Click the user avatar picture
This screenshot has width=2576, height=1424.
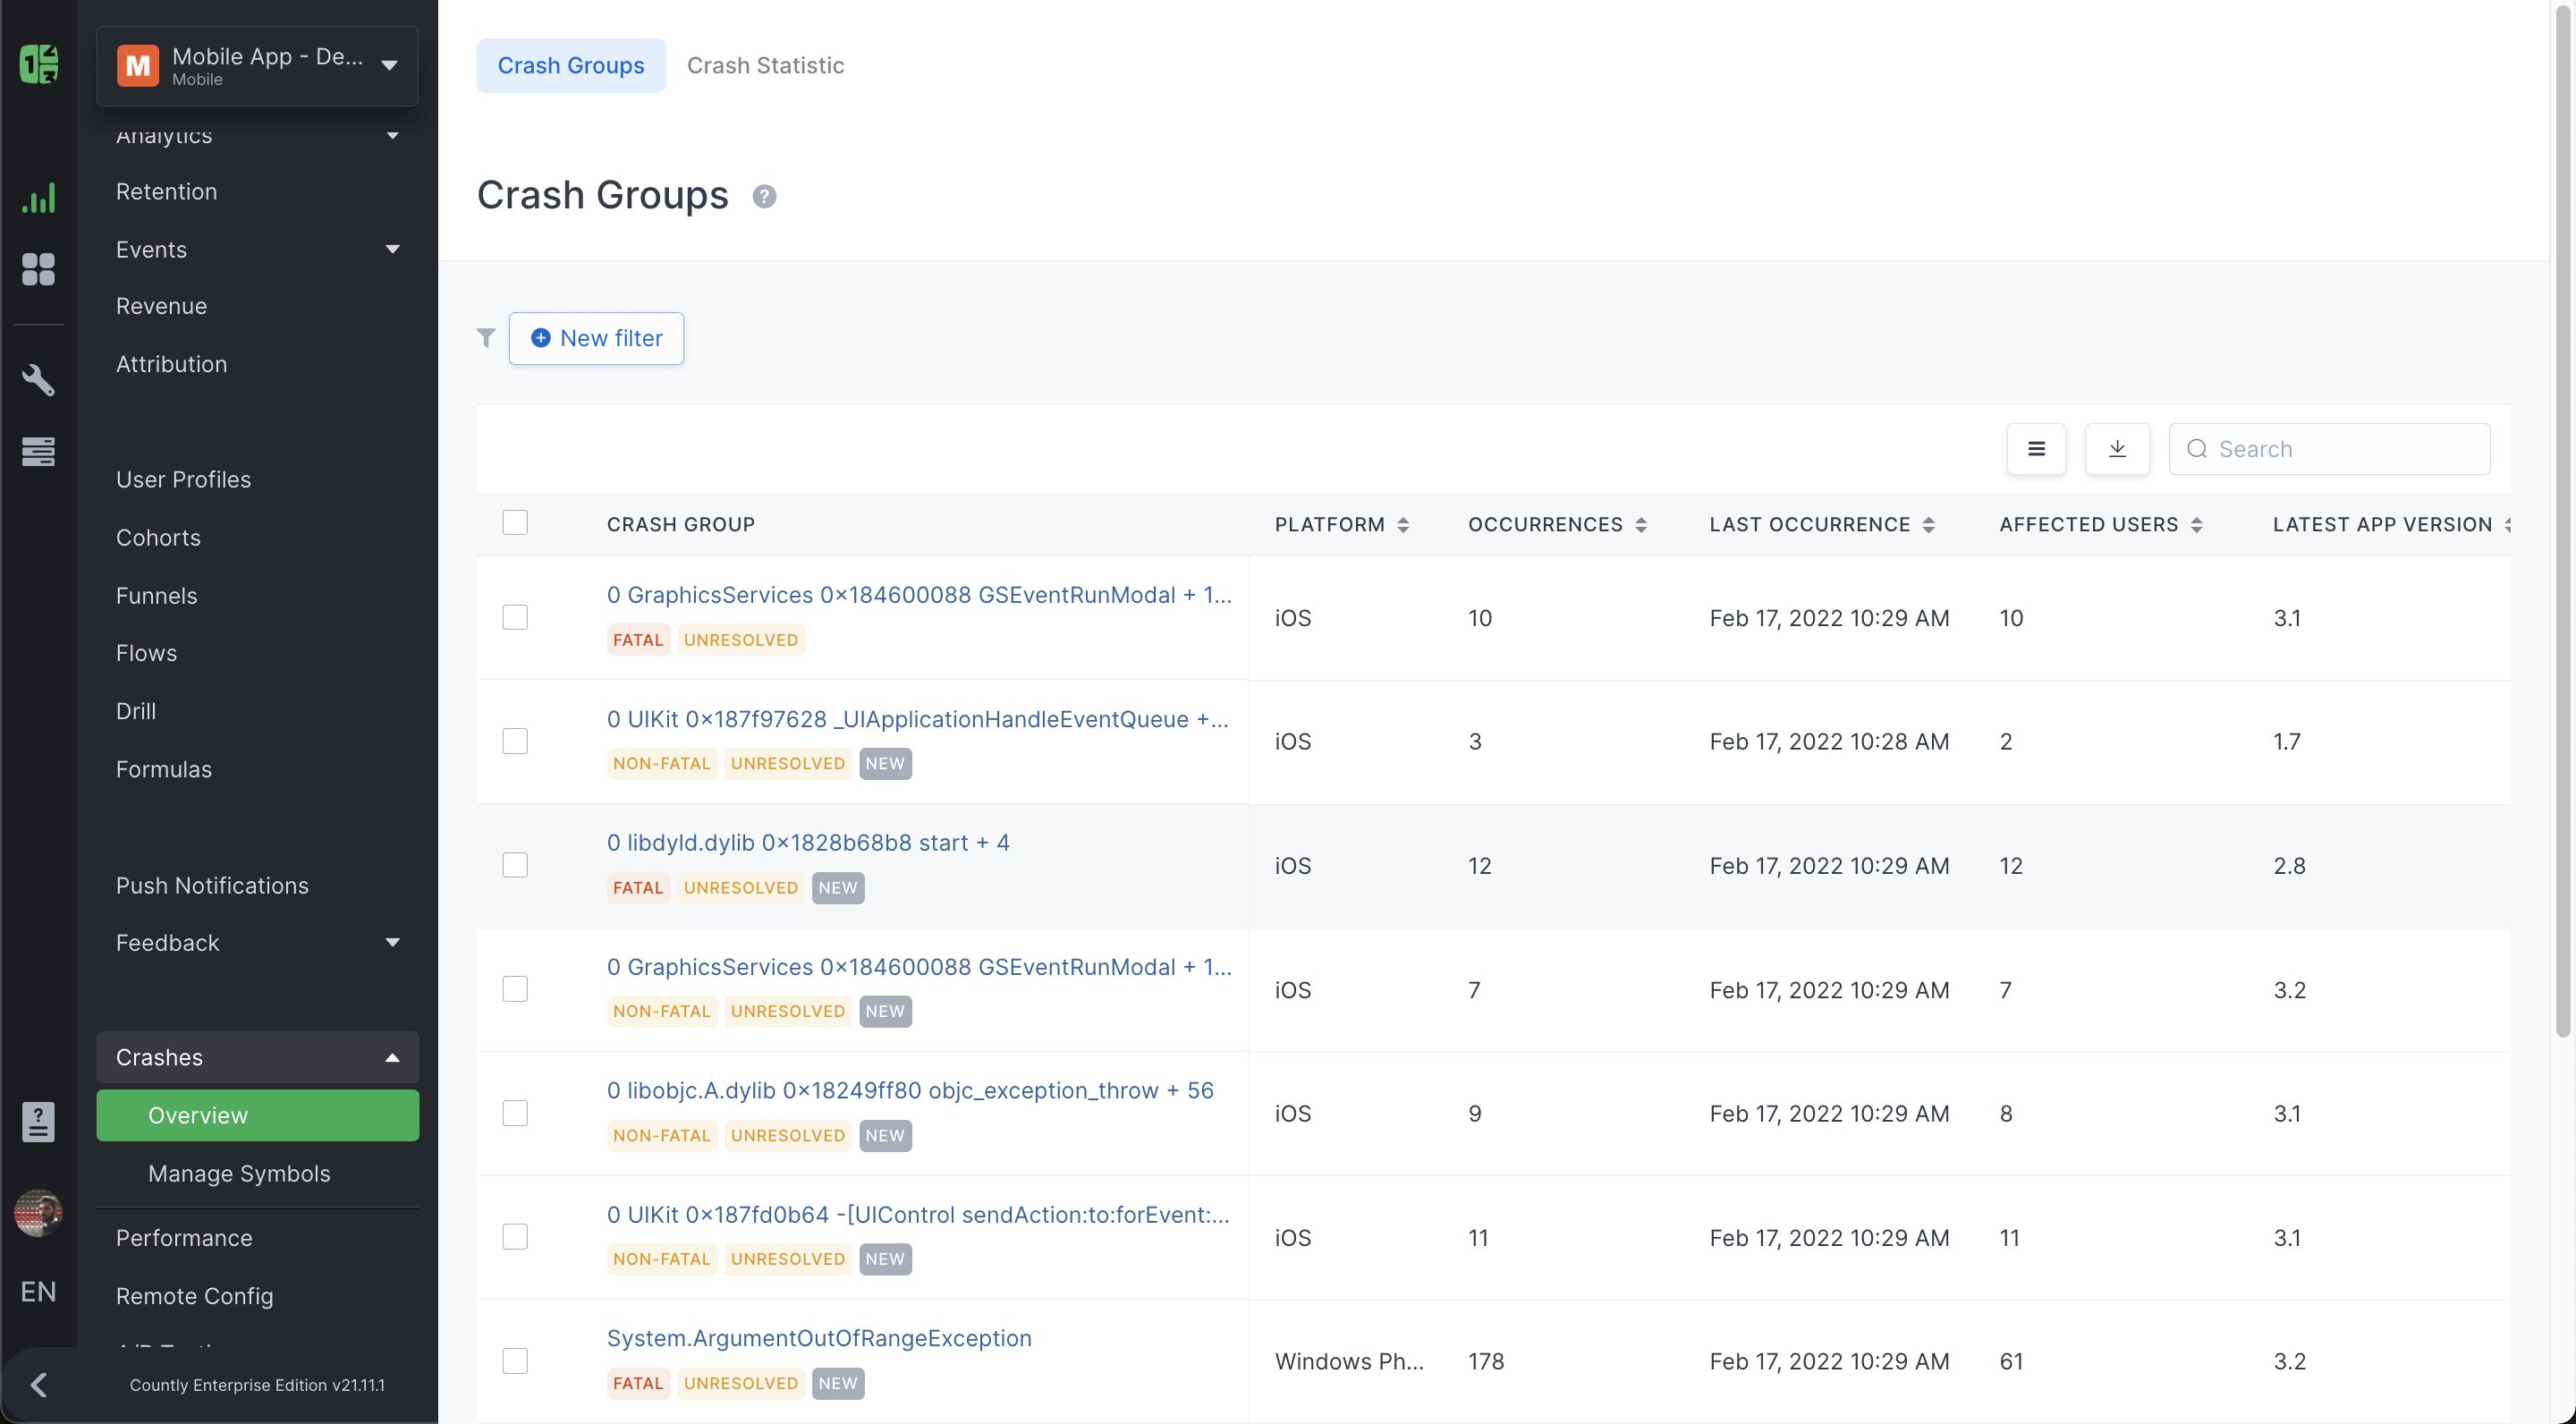coord(38,1213)
